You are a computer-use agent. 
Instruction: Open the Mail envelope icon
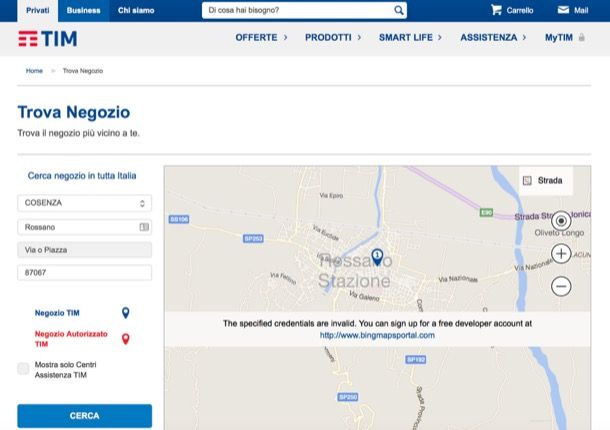pyautogui.click(x=563, y=10)
